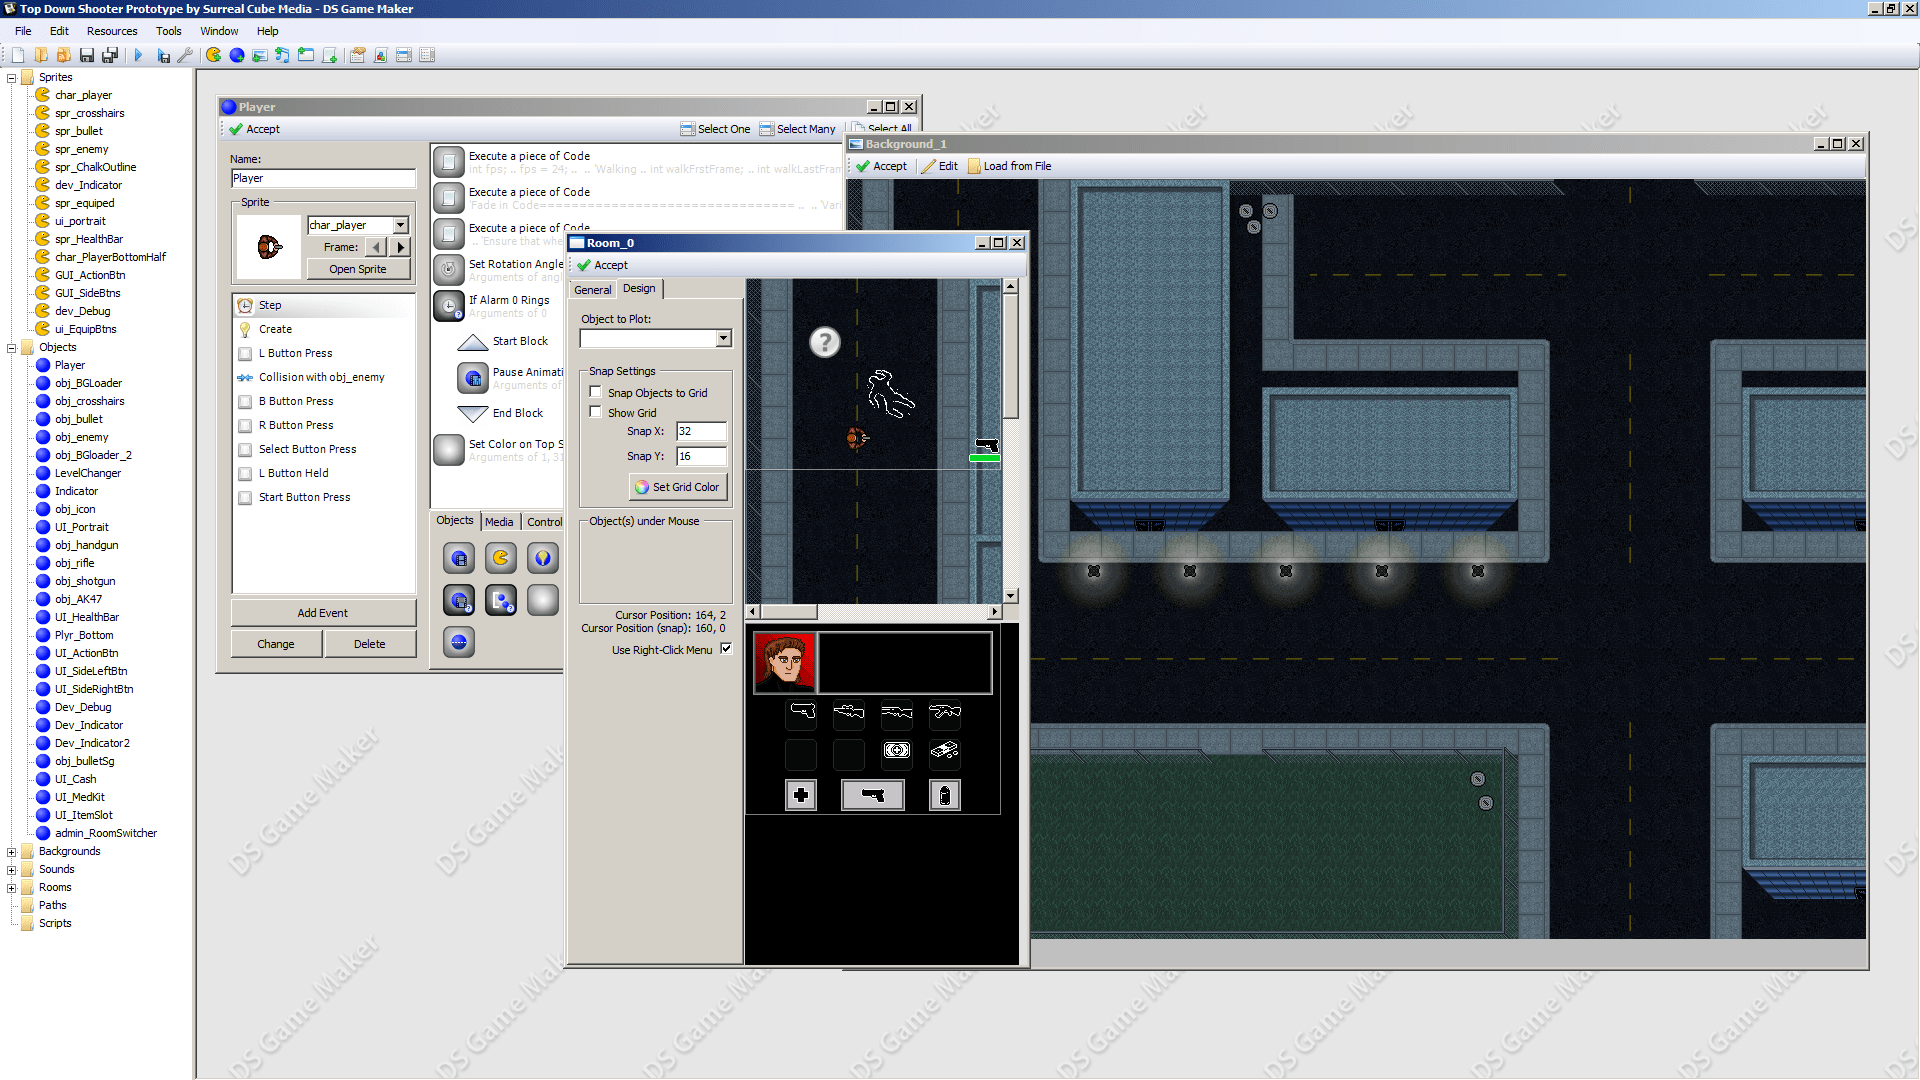
Task: Open the Object to Plot dropdown
Action: click(723, 339)
